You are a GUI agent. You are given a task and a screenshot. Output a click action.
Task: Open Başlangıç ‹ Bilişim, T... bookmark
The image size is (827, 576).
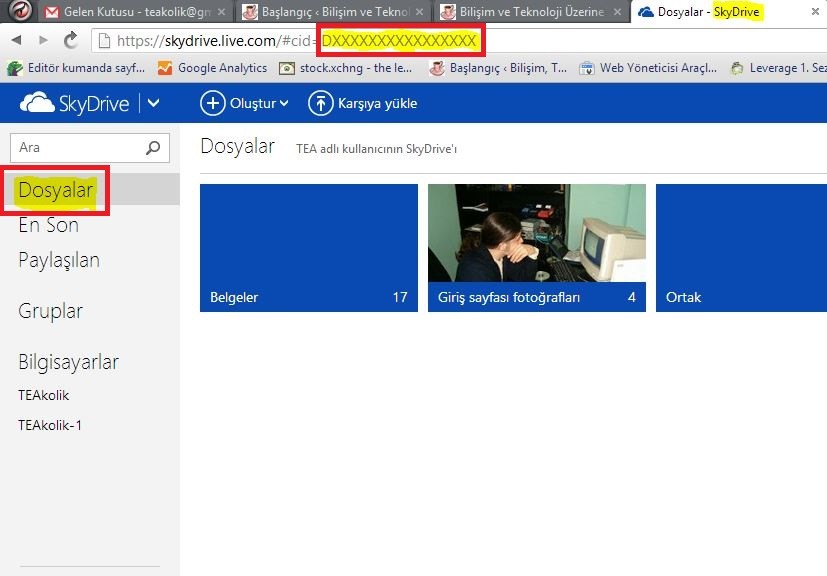pyautogui.click(x=498, y=68)
